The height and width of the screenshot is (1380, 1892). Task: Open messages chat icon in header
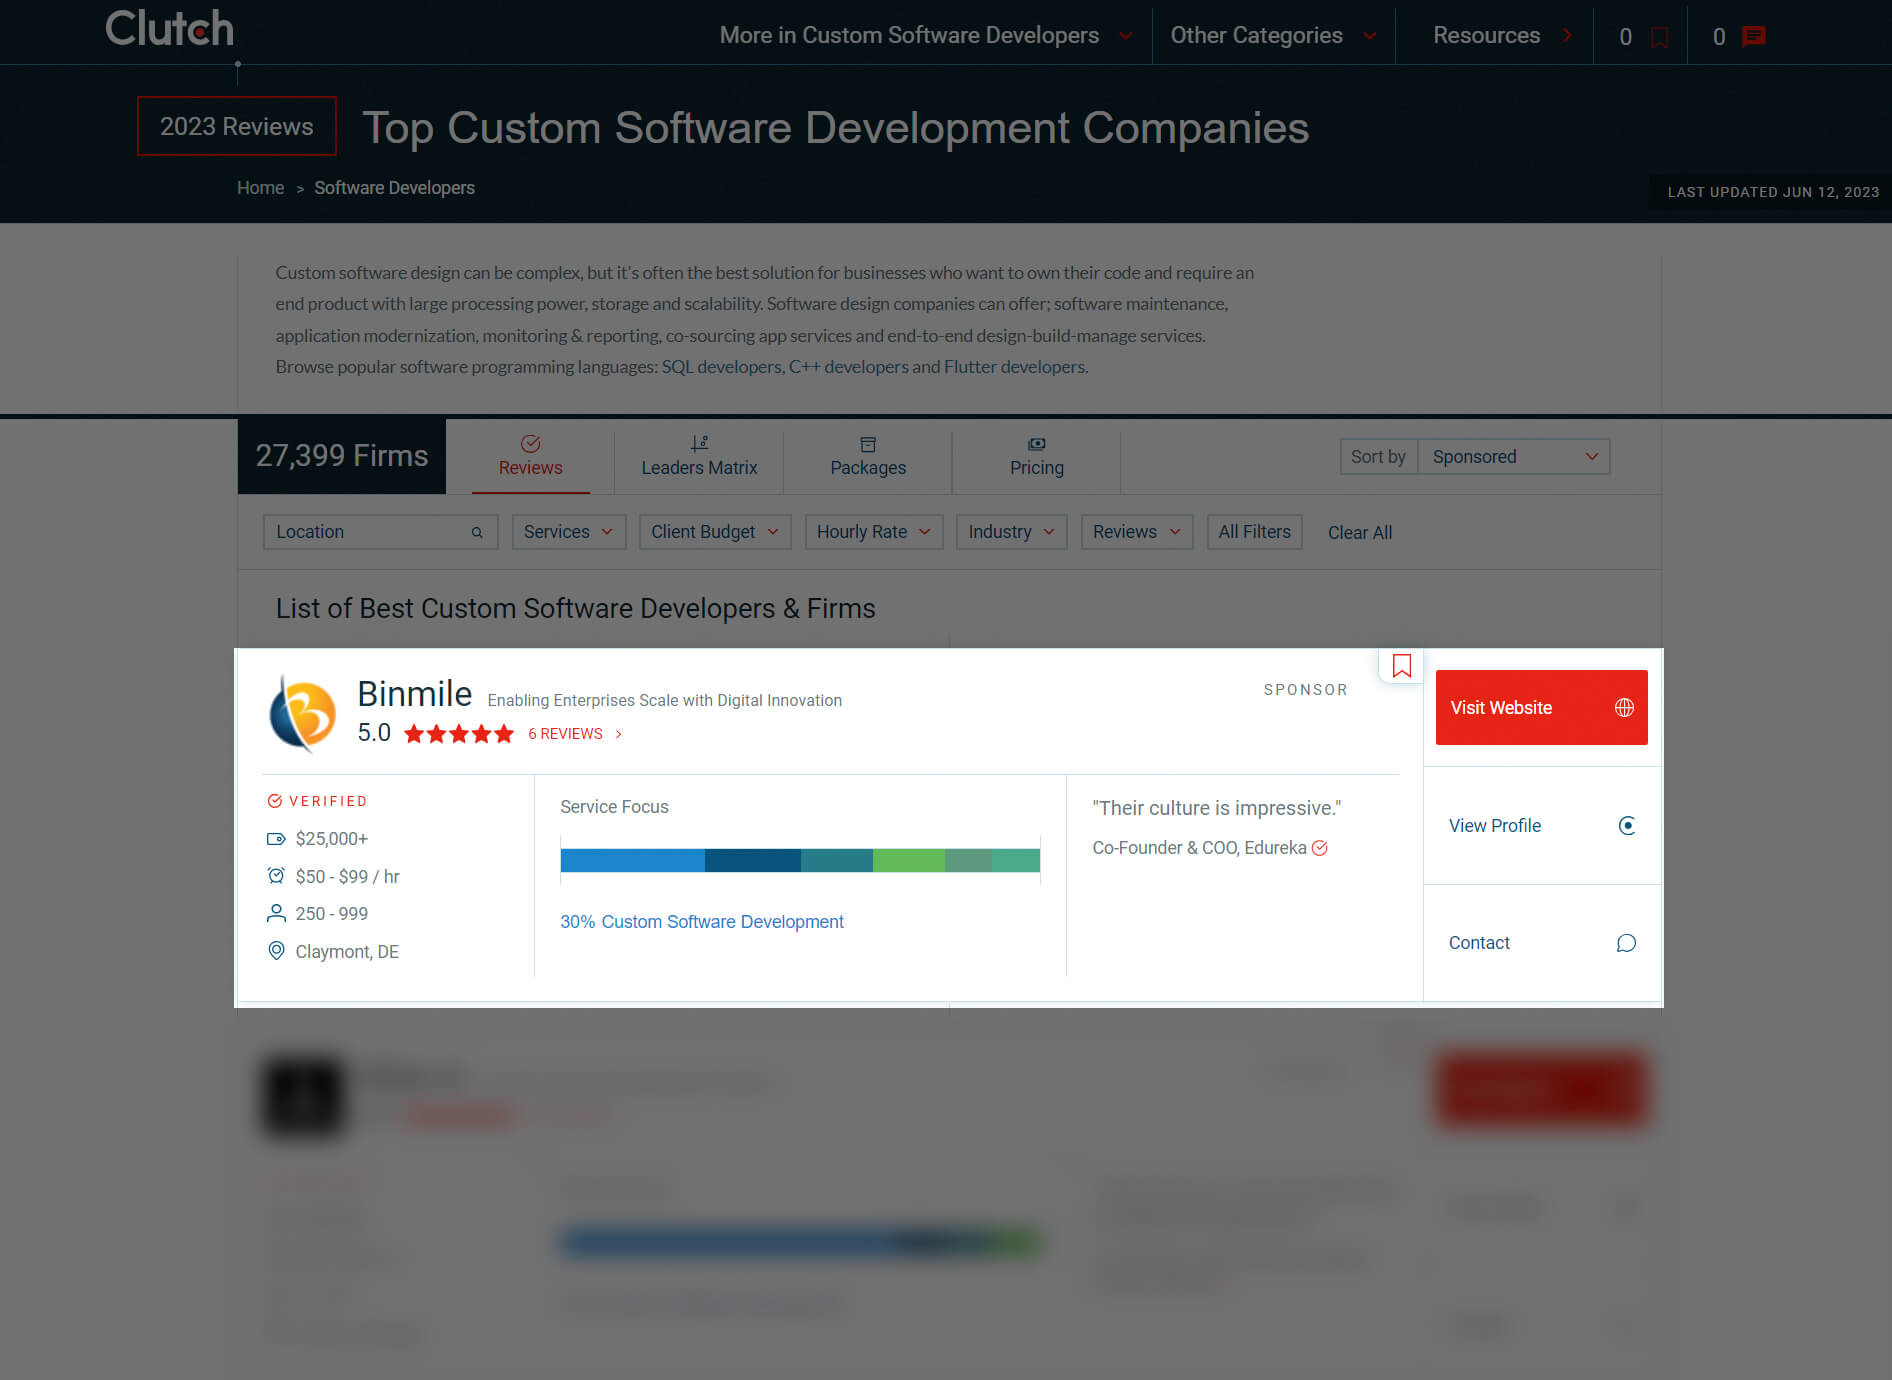tap(1753, 37)
